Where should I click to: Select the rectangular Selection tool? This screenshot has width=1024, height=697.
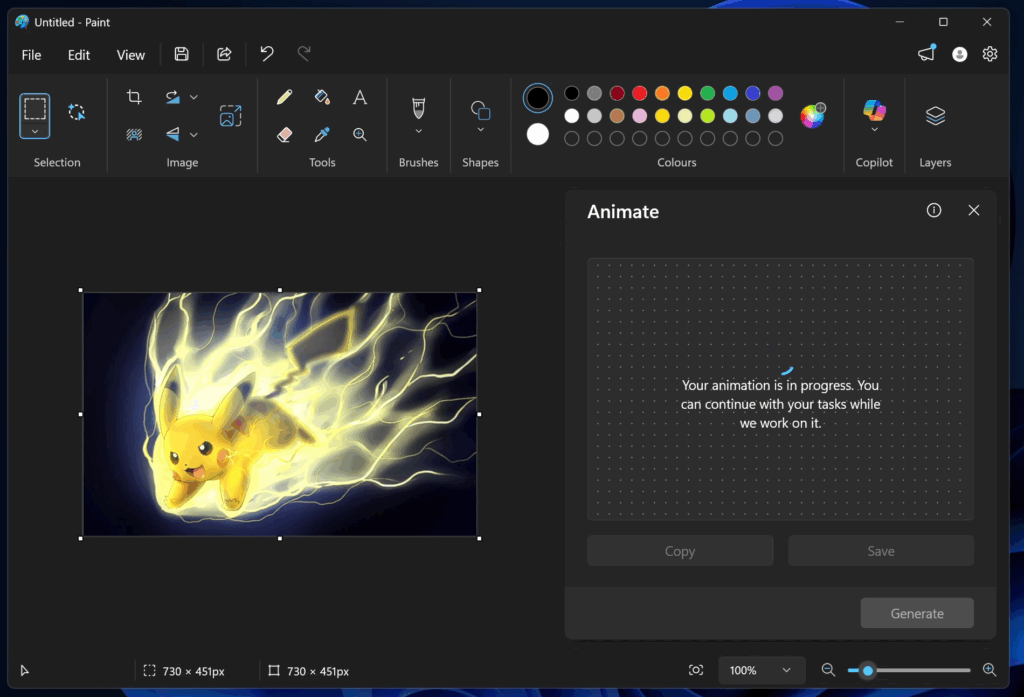tap(35, 108)
